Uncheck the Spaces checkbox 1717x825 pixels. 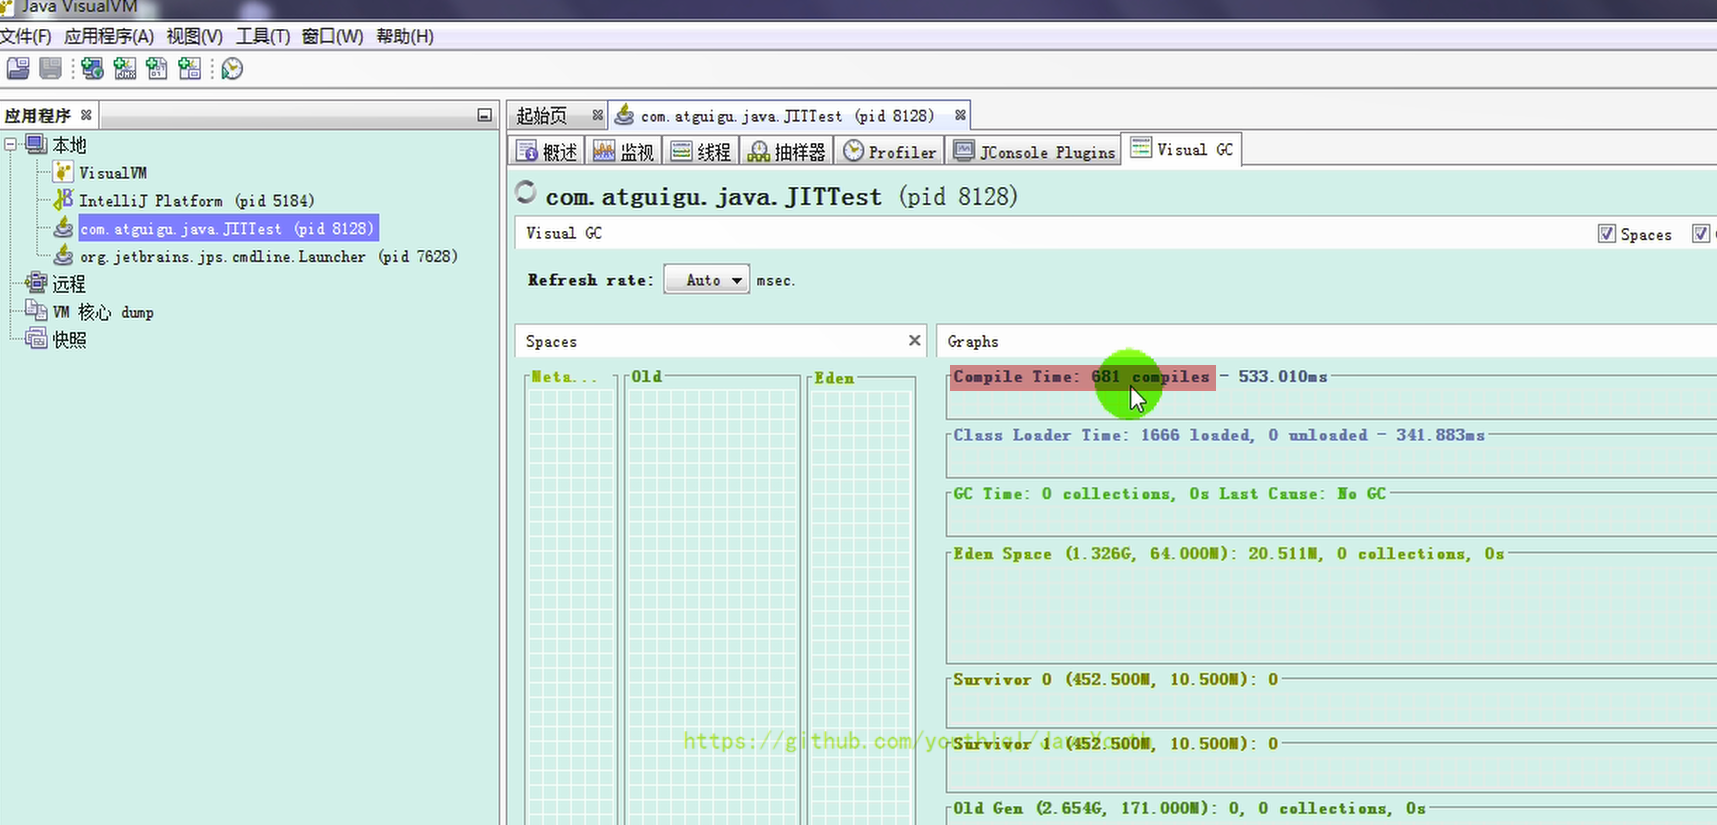(x=1607, y=234)
